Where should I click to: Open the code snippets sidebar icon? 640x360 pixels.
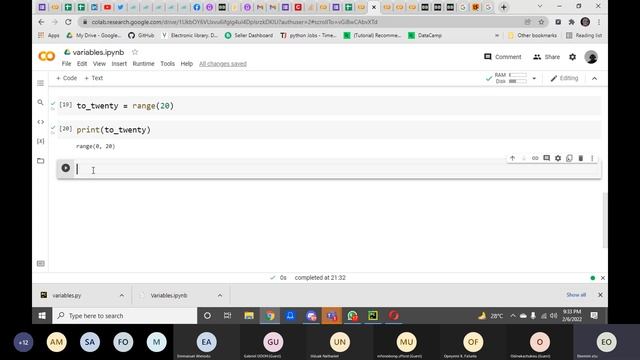40,122
